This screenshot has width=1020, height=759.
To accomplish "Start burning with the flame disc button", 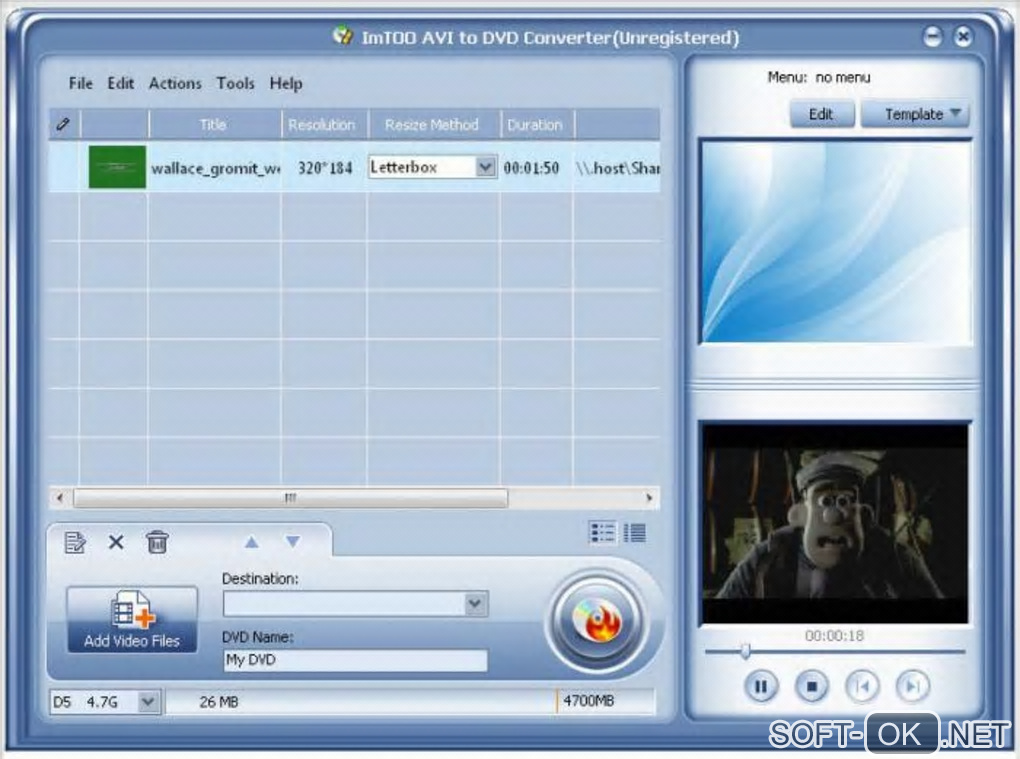I will 597,620.
